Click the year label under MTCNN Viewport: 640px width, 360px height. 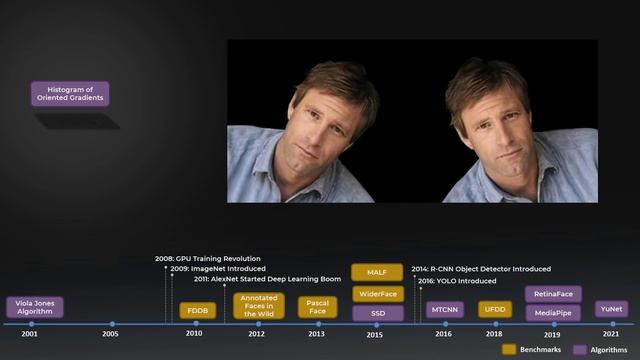point(443,334)
